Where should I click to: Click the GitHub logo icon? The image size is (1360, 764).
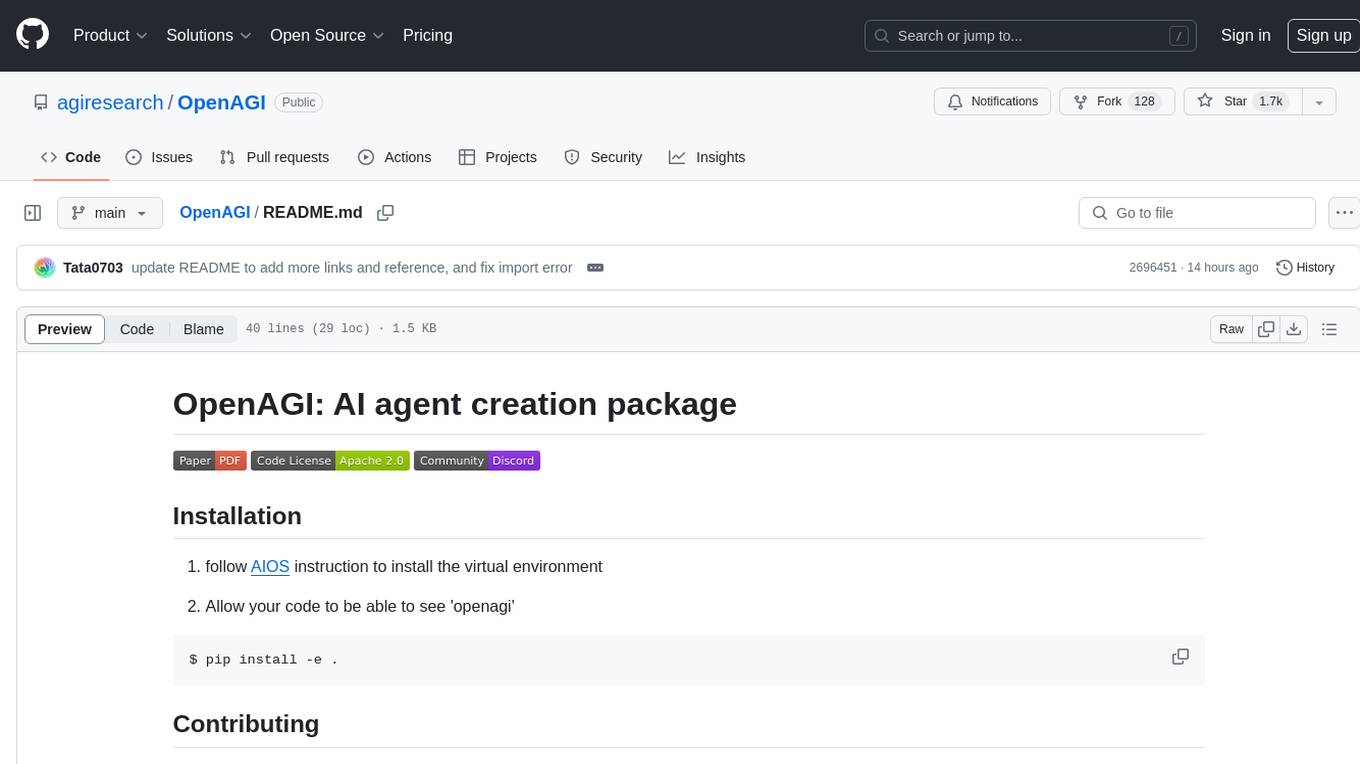click(x=33, y=35)
